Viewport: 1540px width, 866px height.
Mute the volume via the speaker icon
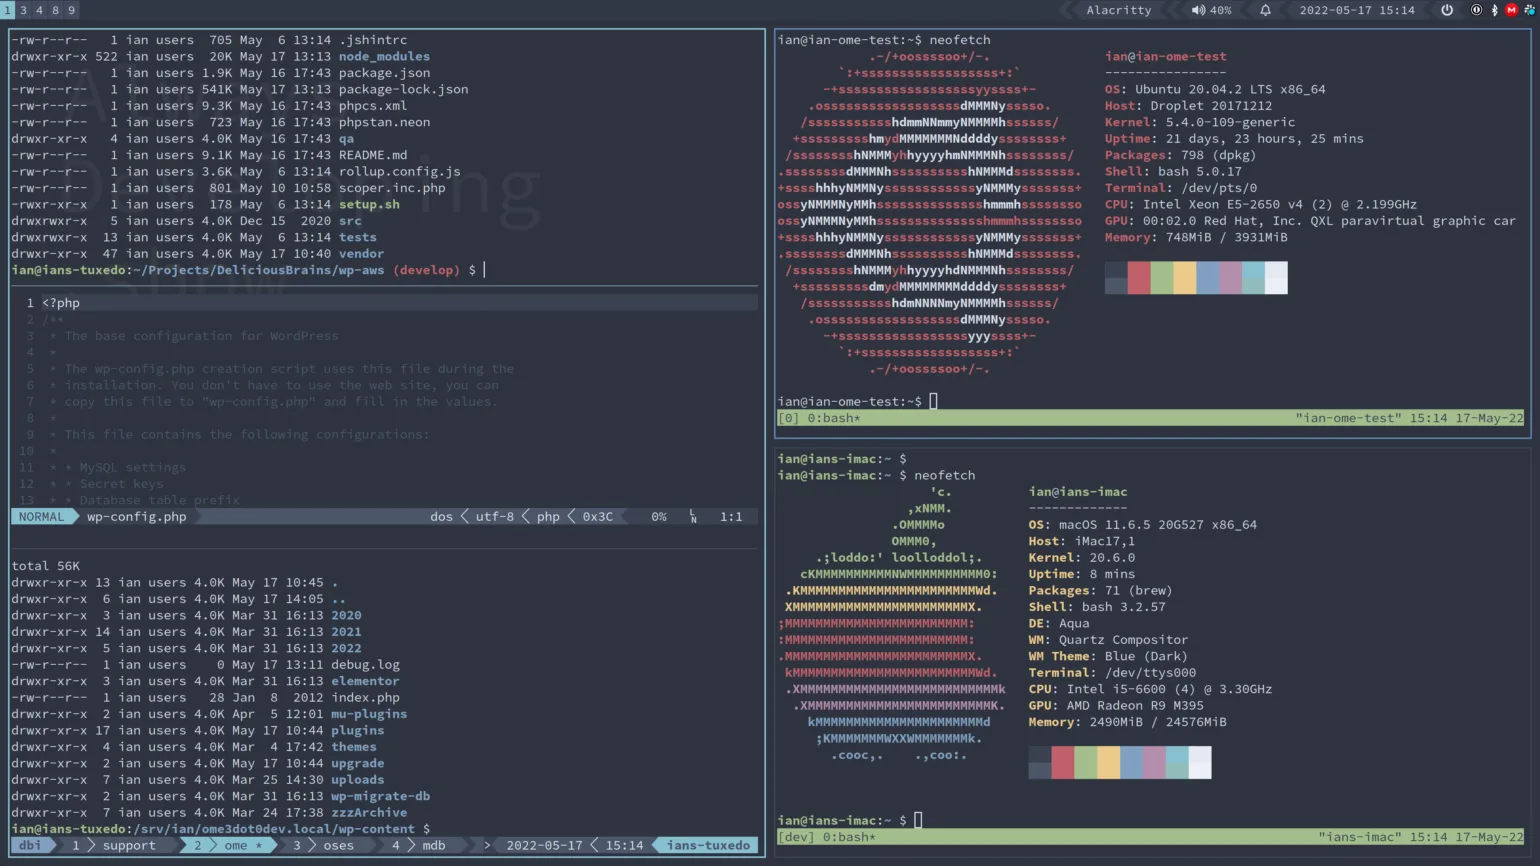(1199, 10)
